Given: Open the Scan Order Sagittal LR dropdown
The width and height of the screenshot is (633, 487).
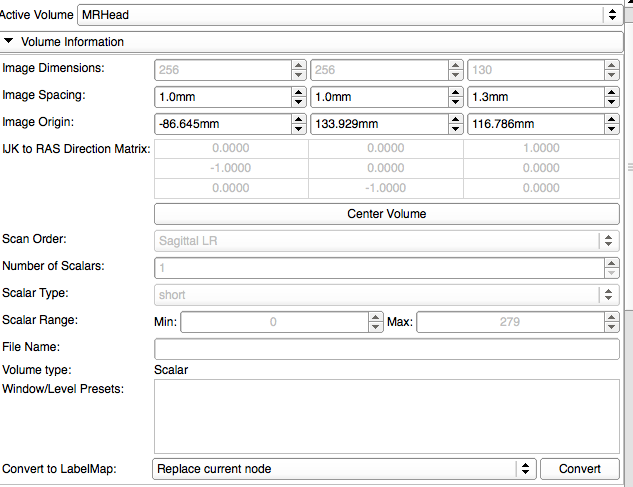Looking at the screenshot, I should pyautogui.click(x=386, y=241).
